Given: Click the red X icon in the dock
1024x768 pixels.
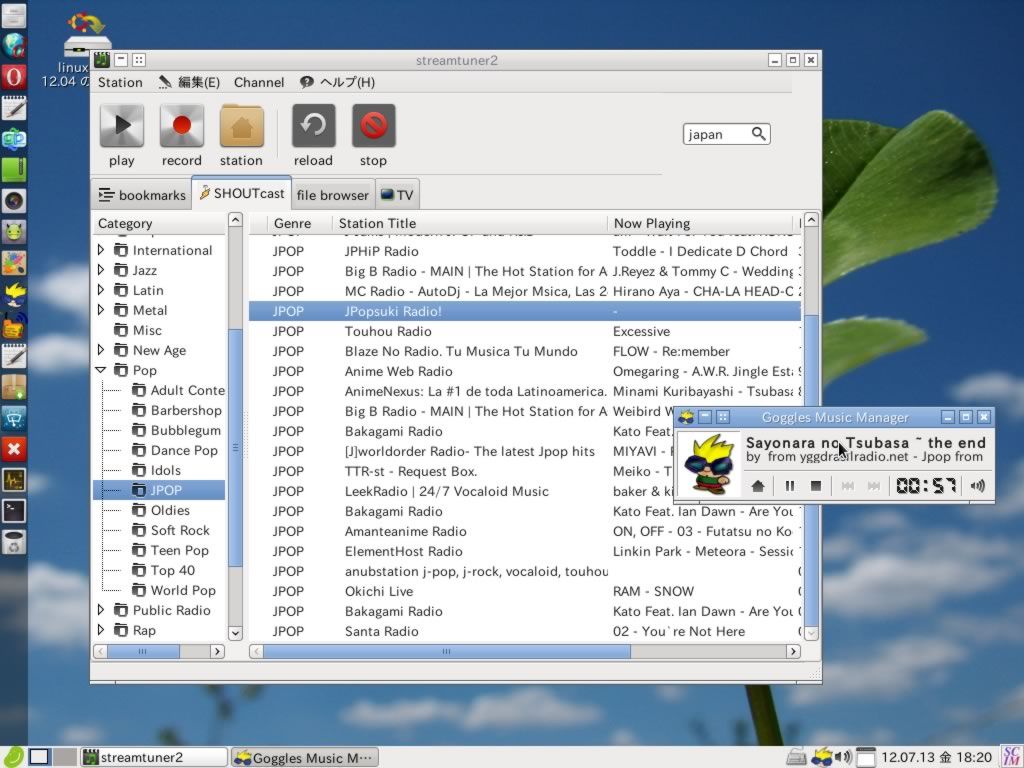Looking at the screenshot, I should 14,449.
